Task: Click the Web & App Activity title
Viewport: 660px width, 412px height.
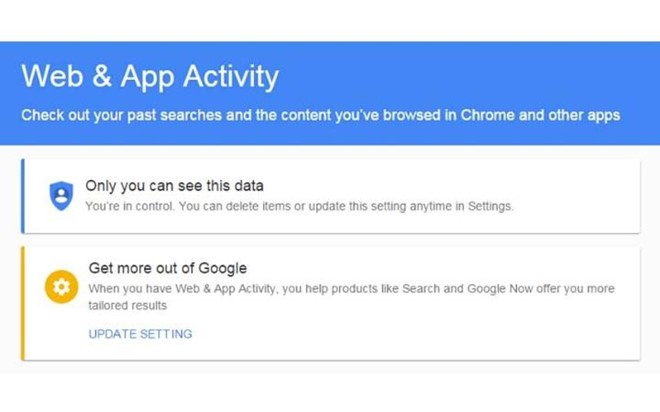Action: tap(150, 77)
